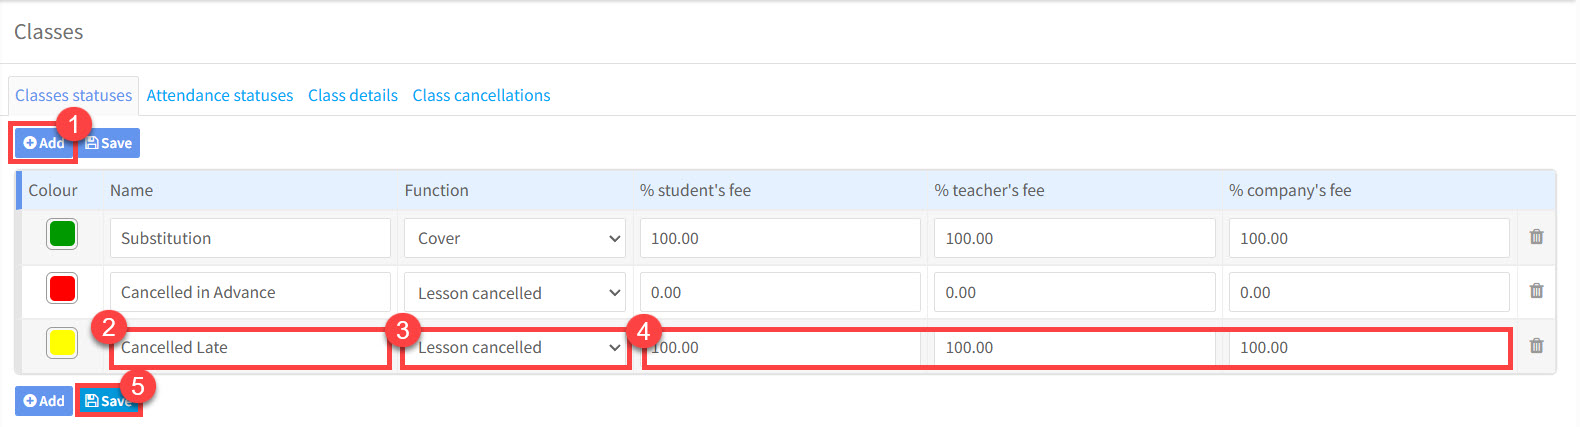
Task: Delete the Substitution status row
Action: pyautogui.click(x=1536, y=237)
